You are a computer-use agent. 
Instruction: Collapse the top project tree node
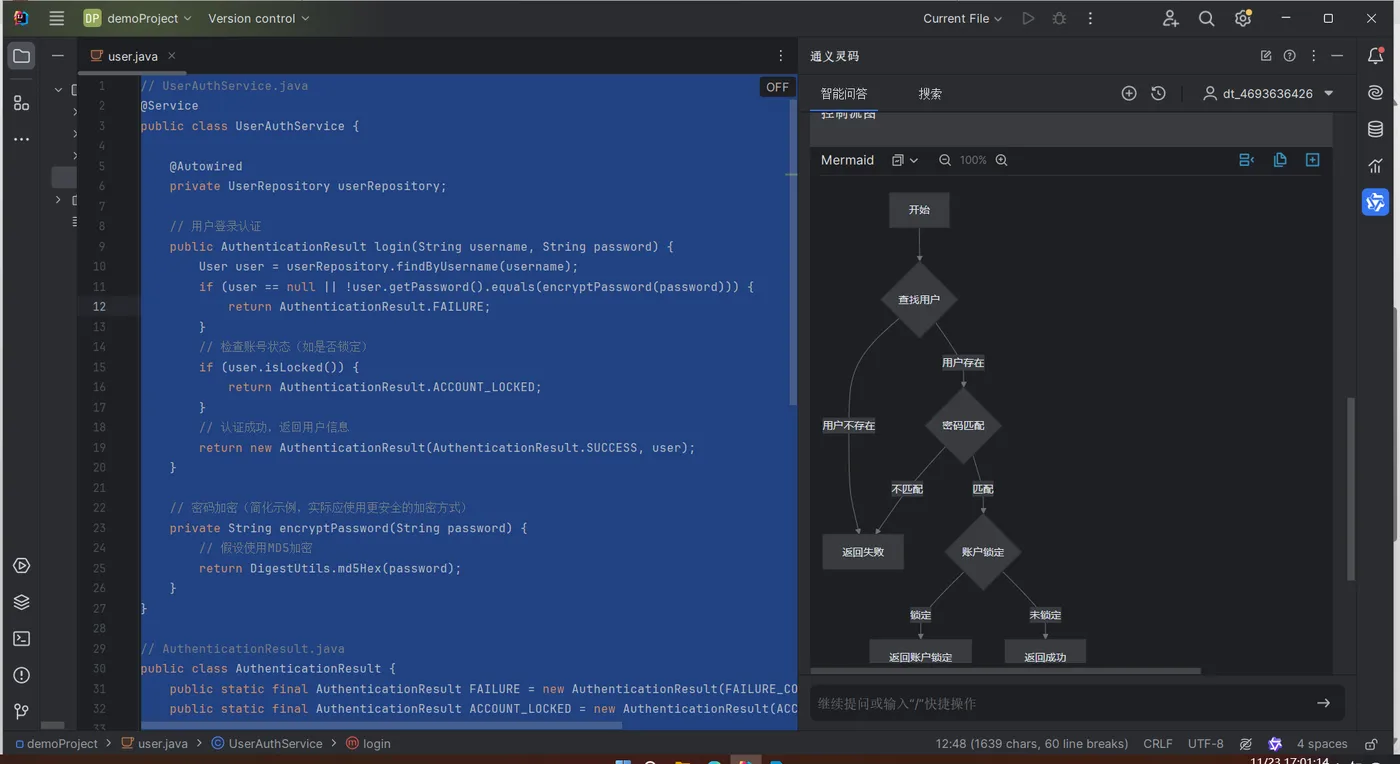58,89
